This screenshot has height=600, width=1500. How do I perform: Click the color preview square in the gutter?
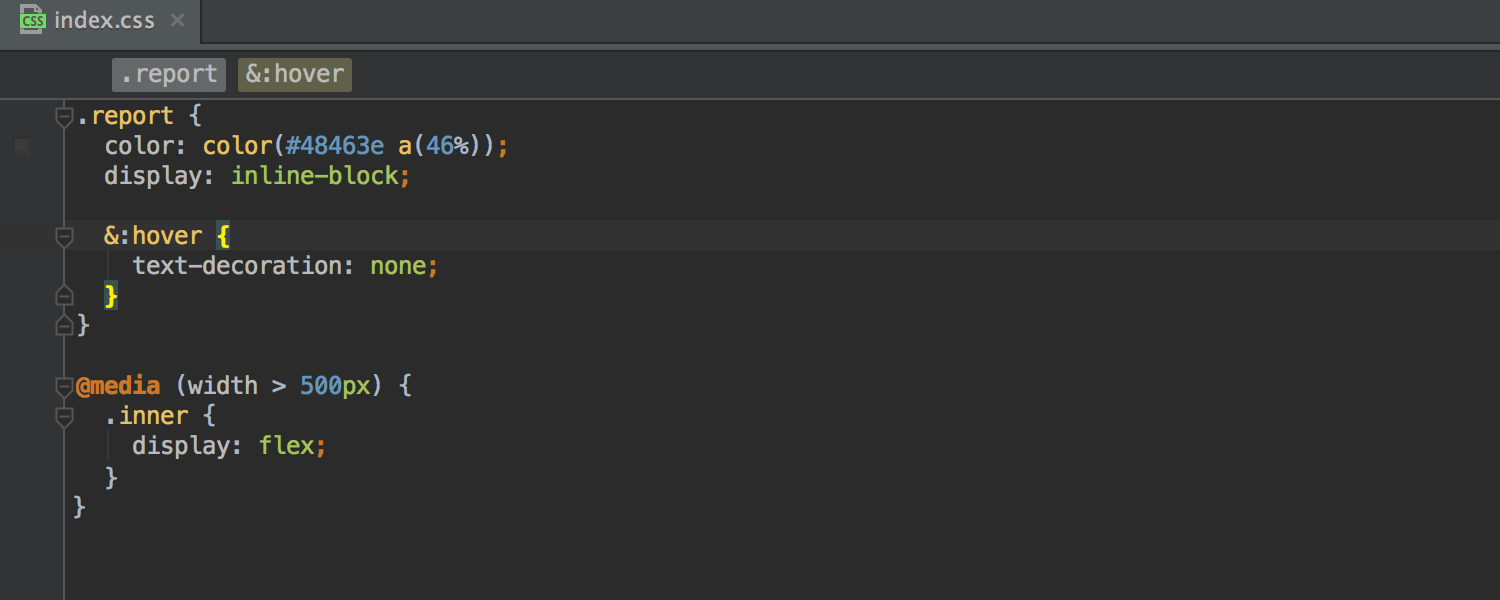click(21, 145)
